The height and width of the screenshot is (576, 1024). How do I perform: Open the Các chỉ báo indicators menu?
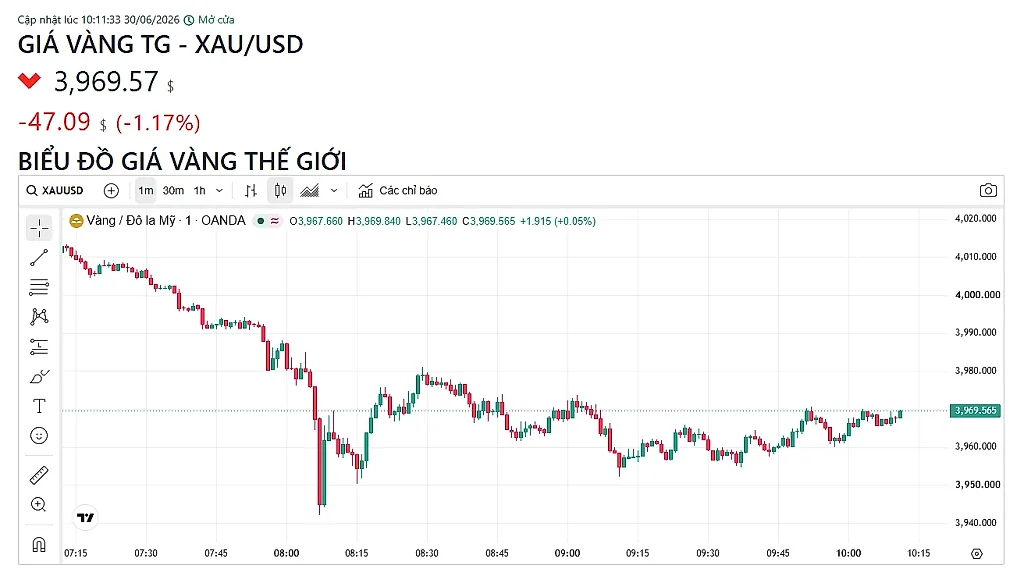tap(398, 190)
